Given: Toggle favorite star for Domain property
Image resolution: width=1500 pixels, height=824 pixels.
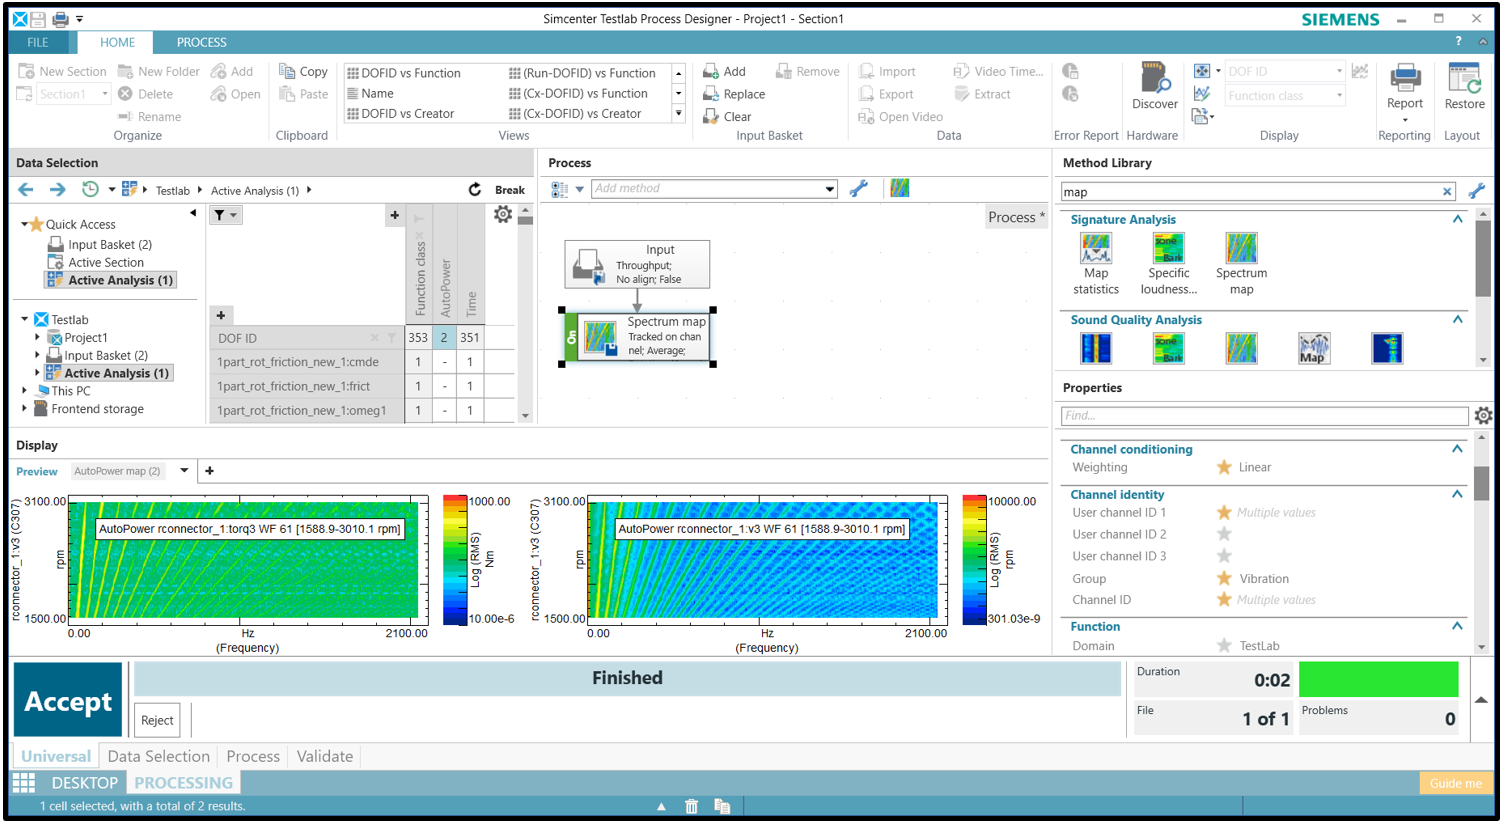Looking at the screenshot, I should click(1224, 646).
